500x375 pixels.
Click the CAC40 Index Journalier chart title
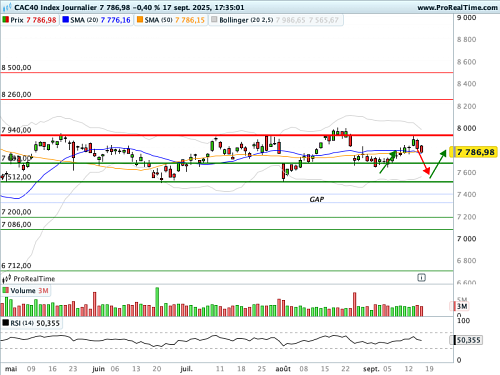click(x=55, y=7)
